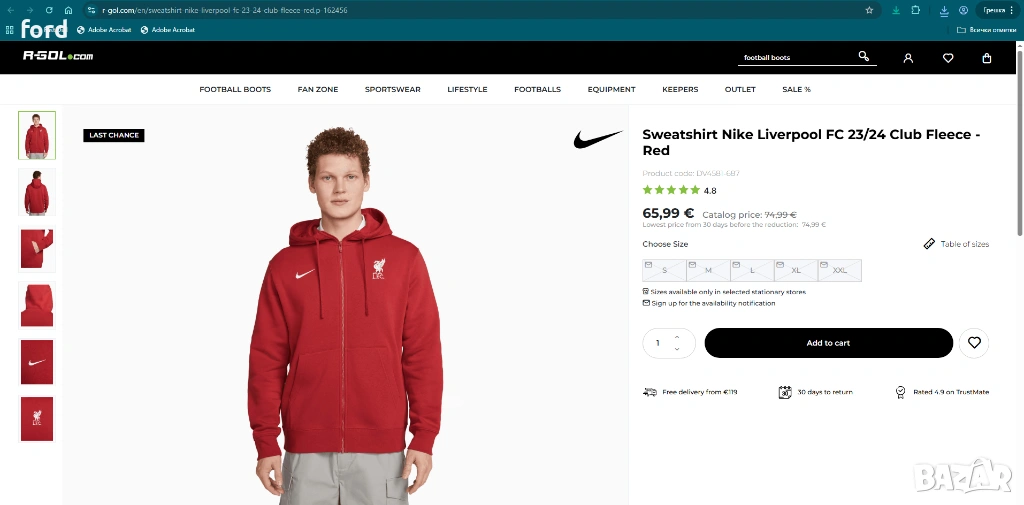This screenshot has width=1024, height=505.
Task: Open the wishlist heart in header
Action: tap(948, 58)
